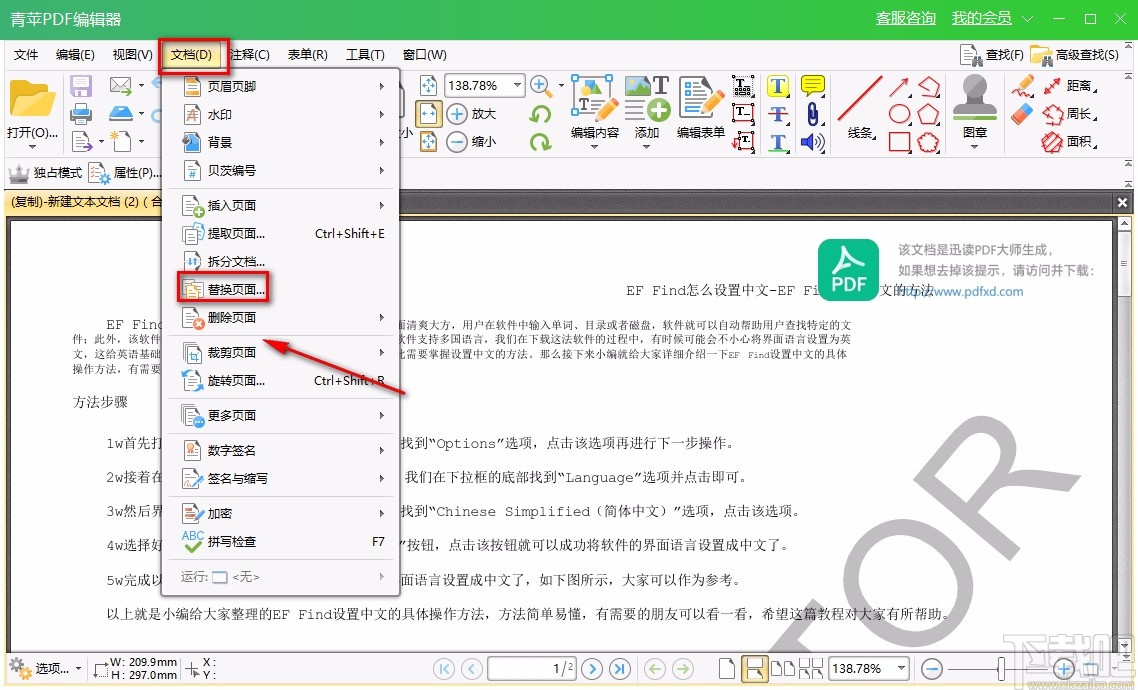Click the highlight text T tool
This screenshot has height=690, width=1138.
tap(778, 86)
